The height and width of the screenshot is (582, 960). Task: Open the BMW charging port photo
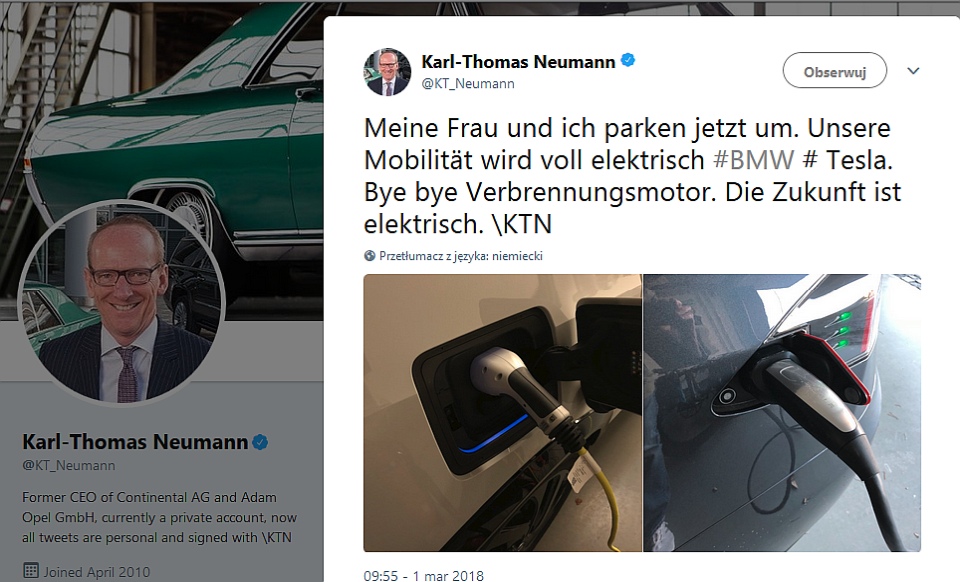[502, 413]
